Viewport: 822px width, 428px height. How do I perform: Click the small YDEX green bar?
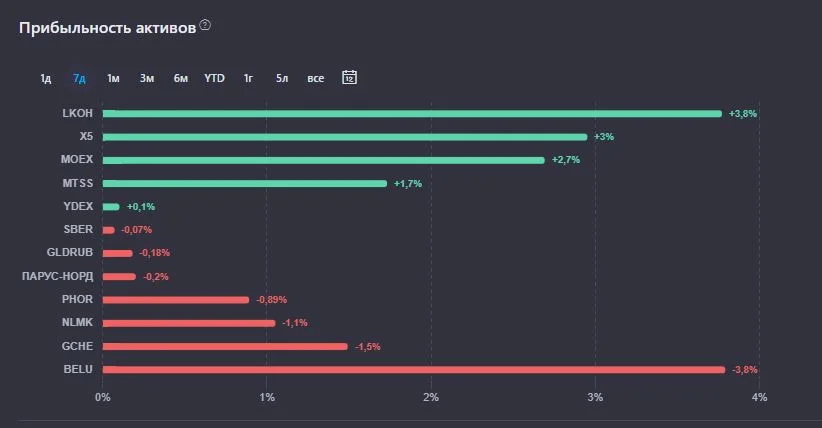[111, 207]
